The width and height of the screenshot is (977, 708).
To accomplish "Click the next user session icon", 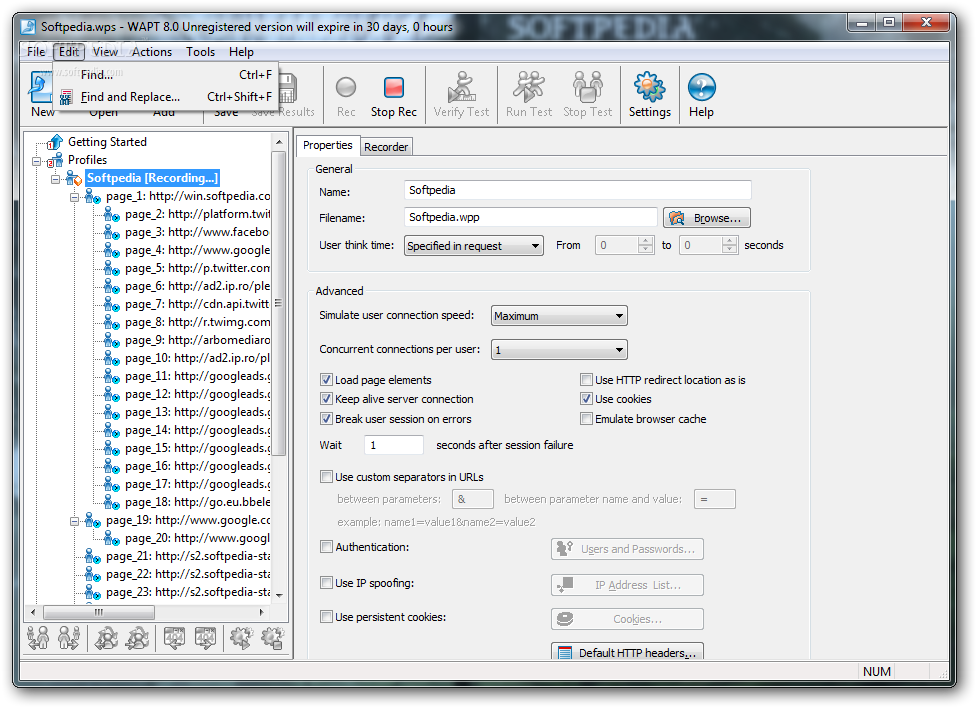I will [136, 638].
